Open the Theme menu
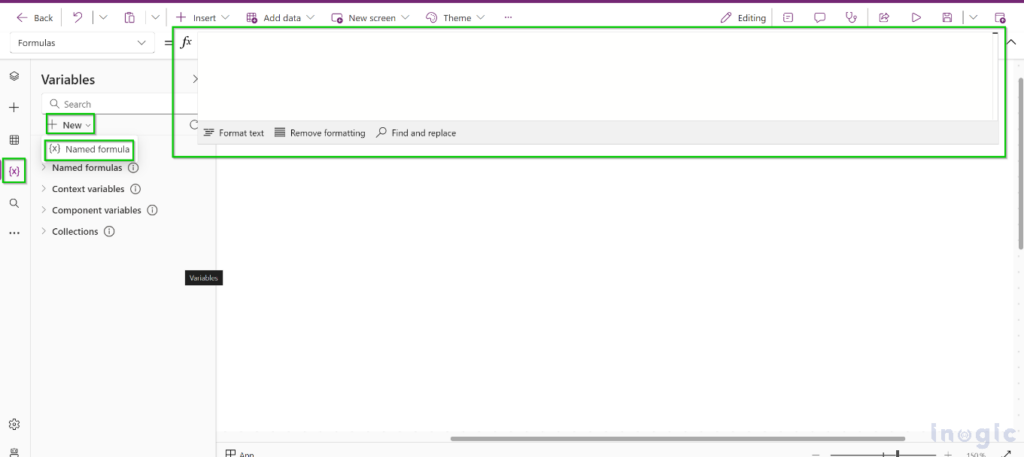Viewport: 1024px width, 457px height. 455,18
